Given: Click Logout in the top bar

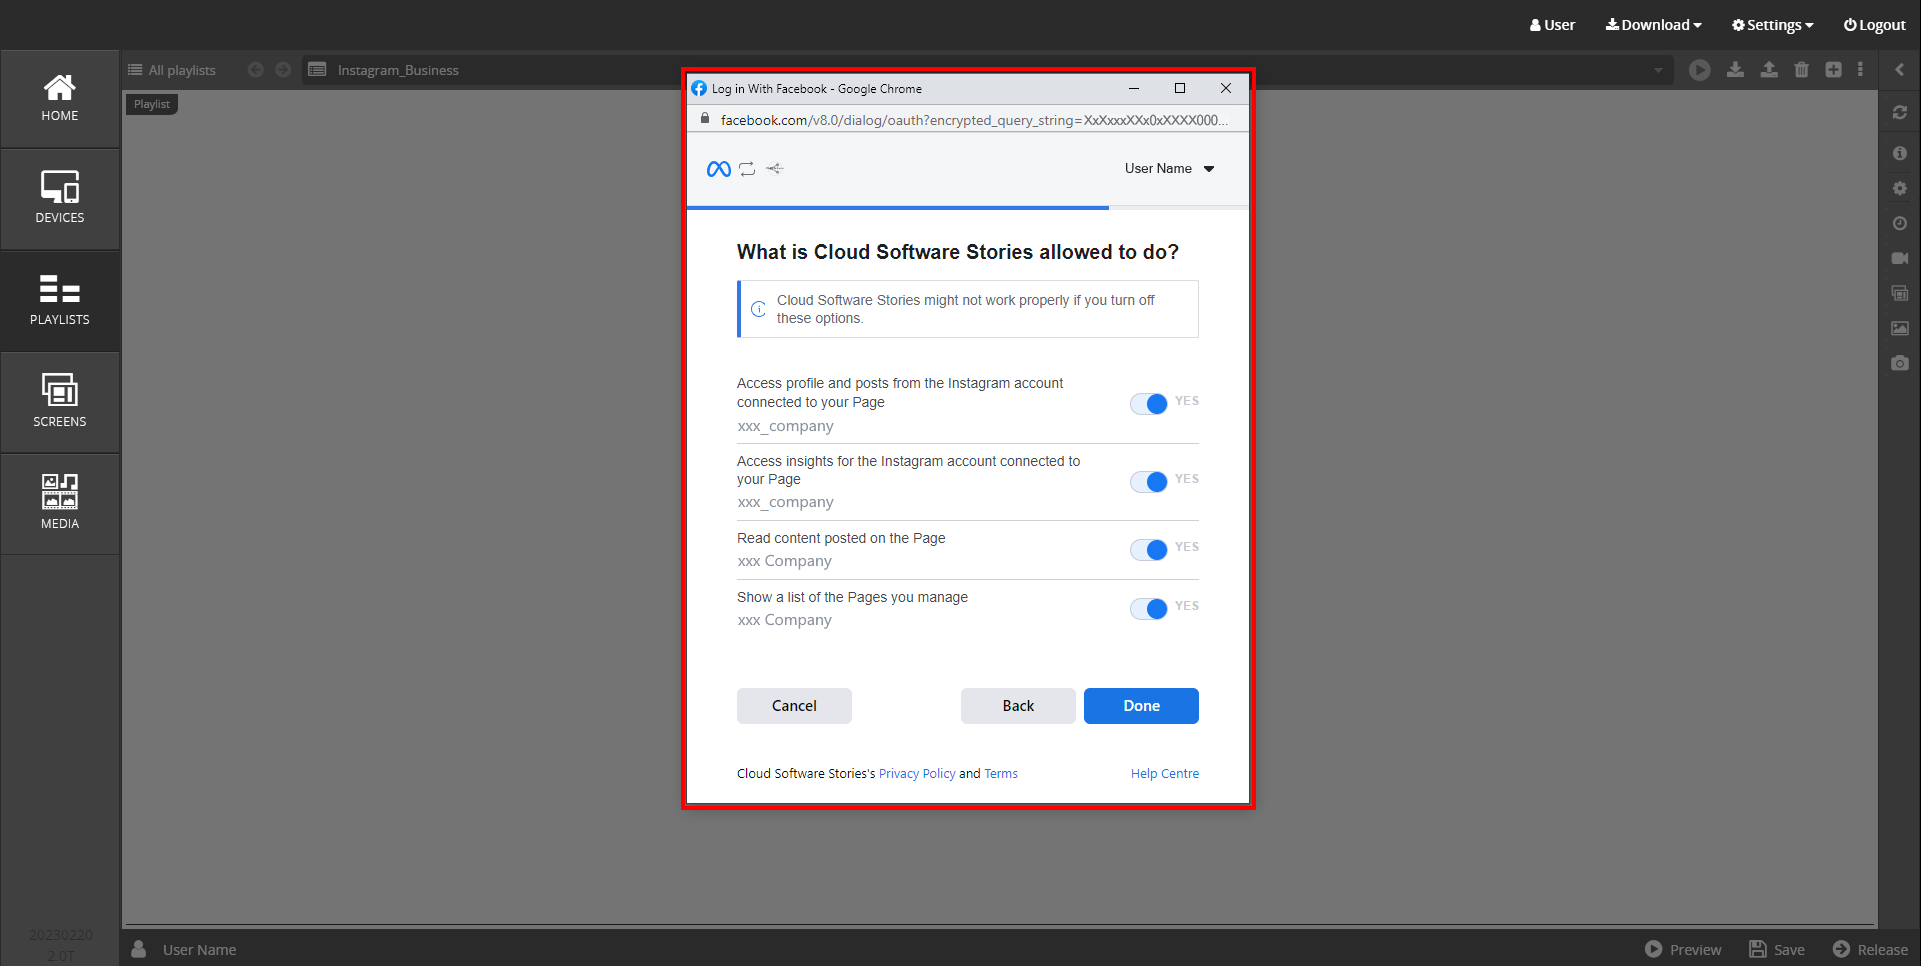Looking at the screenshot, I should [x=1875, y=25].
